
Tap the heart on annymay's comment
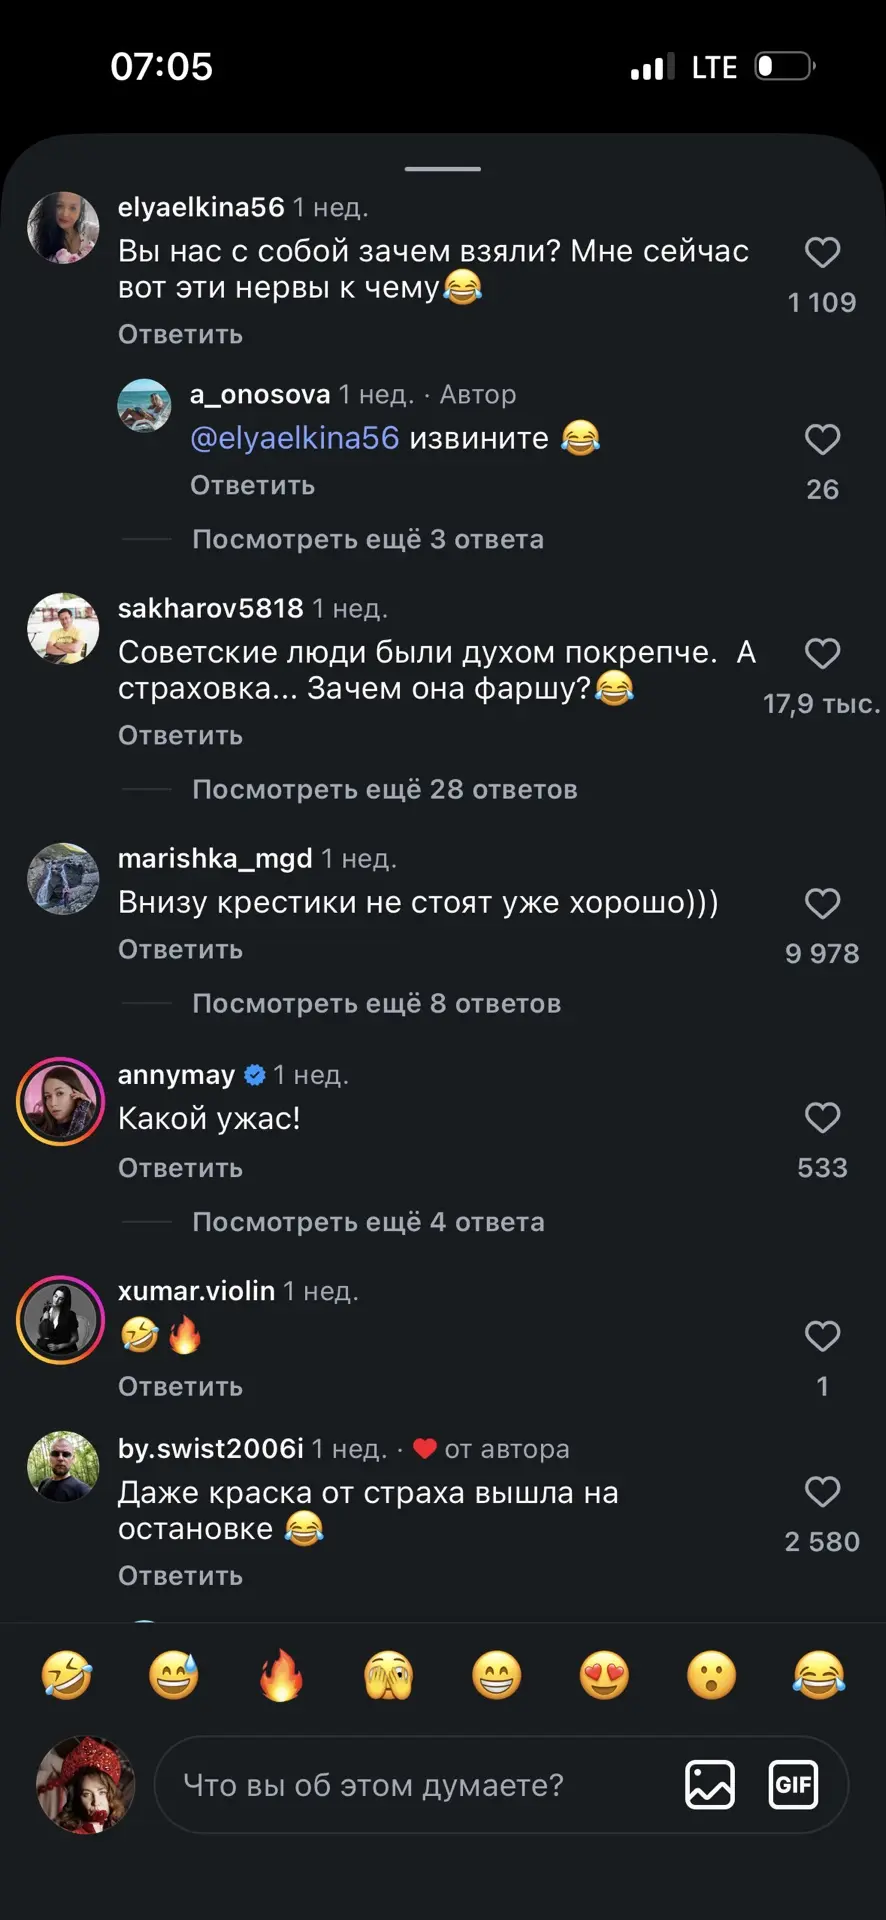tap(822, 1118)
